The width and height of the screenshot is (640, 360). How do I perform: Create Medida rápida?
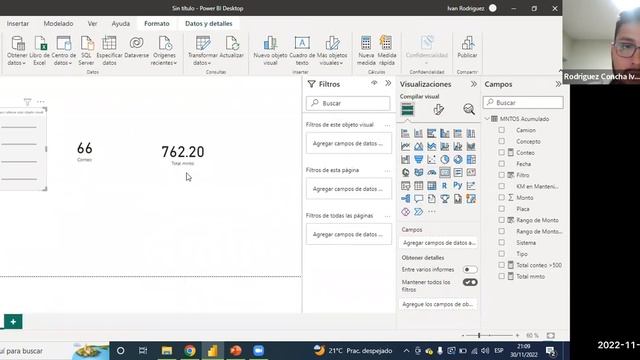(386, 51)
